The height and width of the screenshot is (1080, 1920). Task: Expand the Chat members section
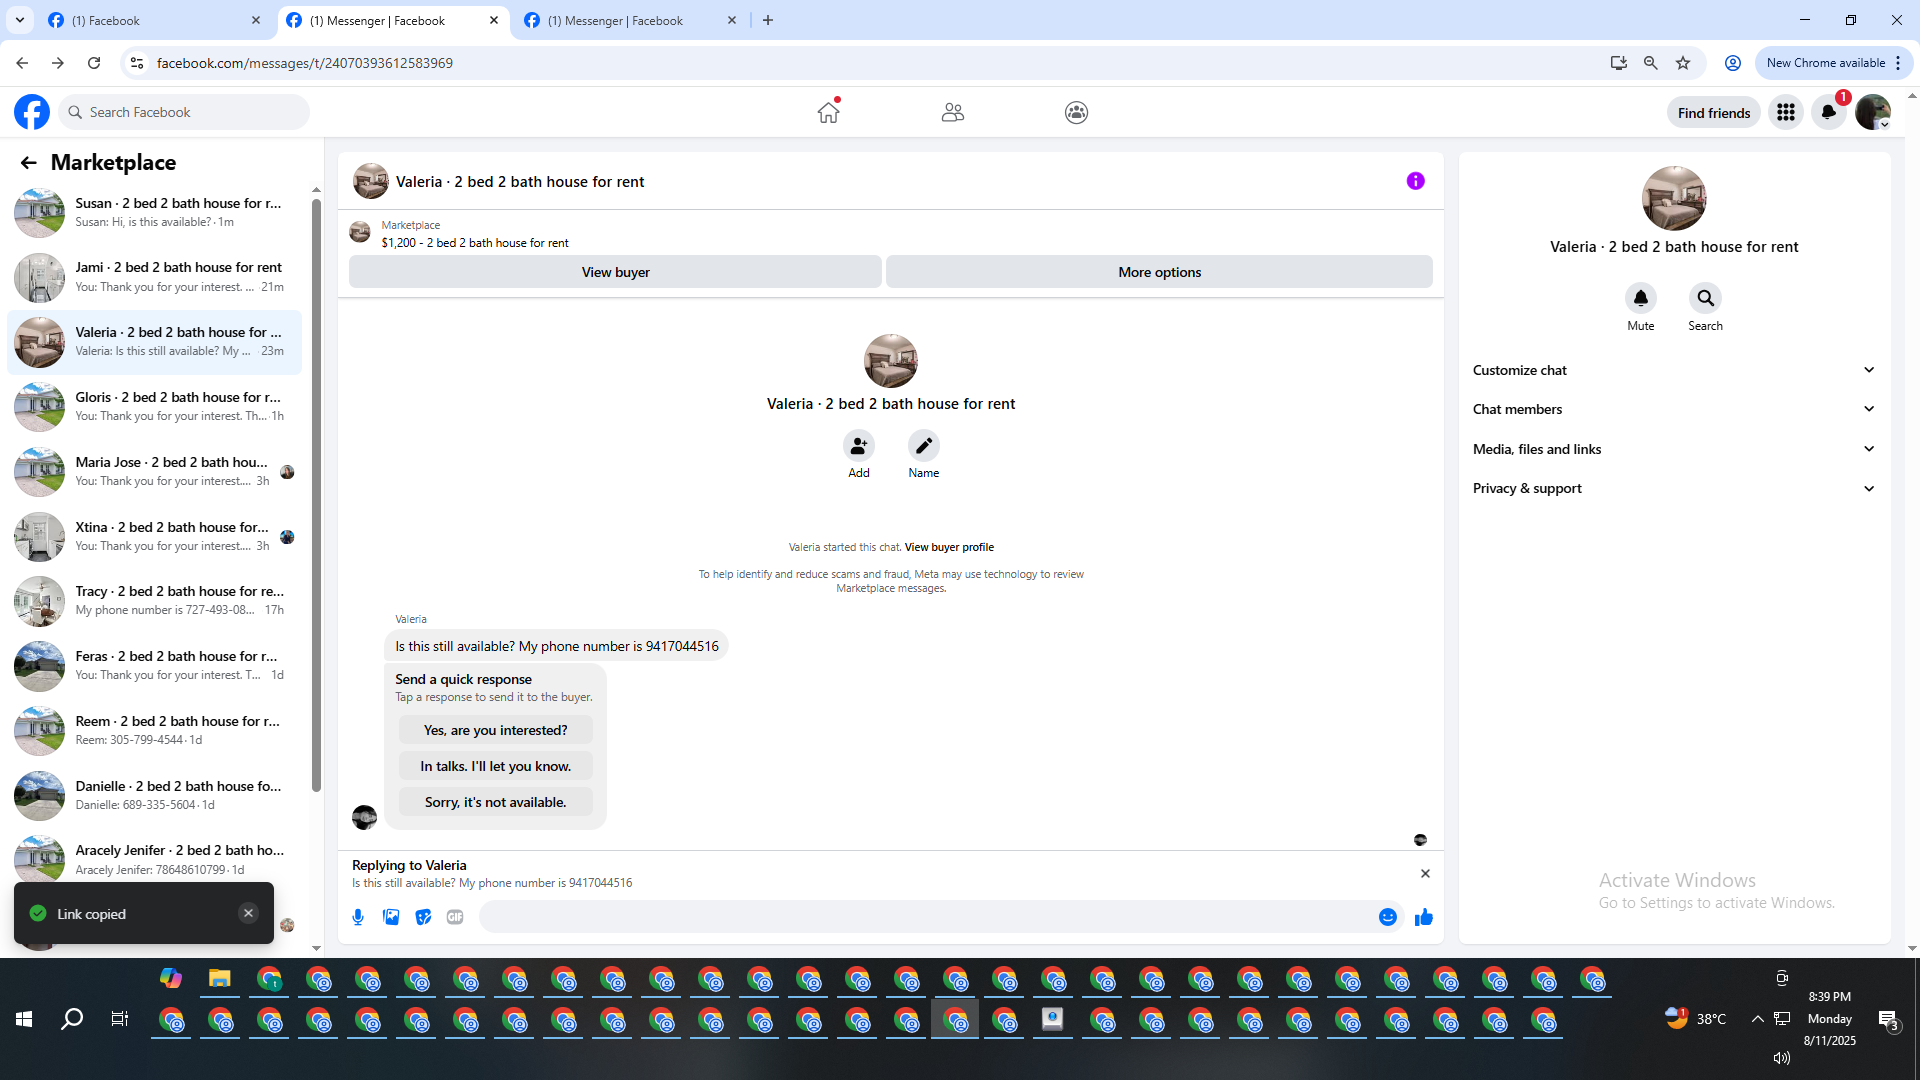click(x=1673, y=409)
